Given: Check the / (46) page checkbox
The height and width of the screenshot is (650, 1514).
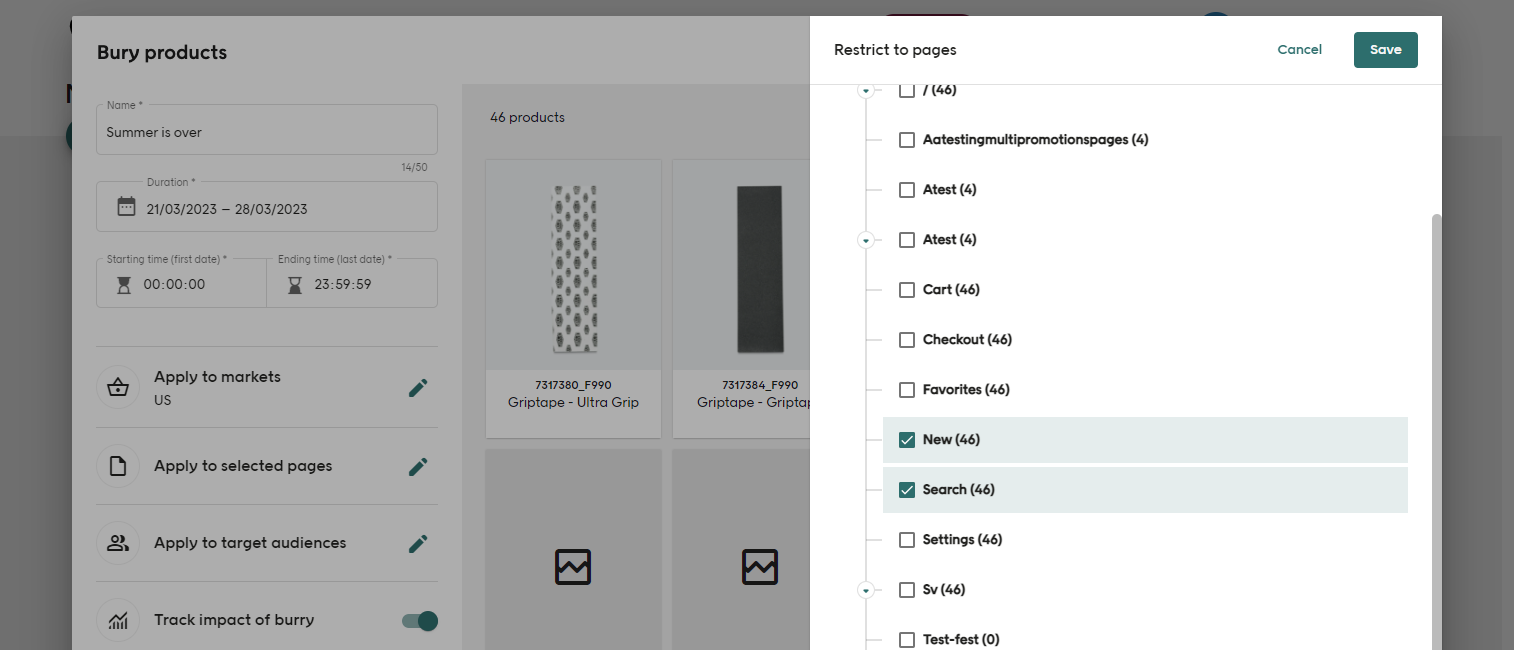Looking at the screenshot, I should pos(907,90).
